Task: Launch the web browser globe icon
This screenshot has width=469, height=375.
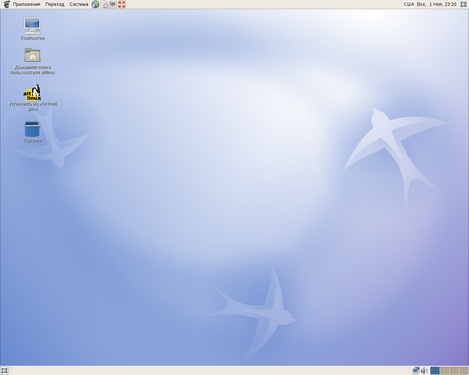Action: pyautogui.click(x=95, y=4)
